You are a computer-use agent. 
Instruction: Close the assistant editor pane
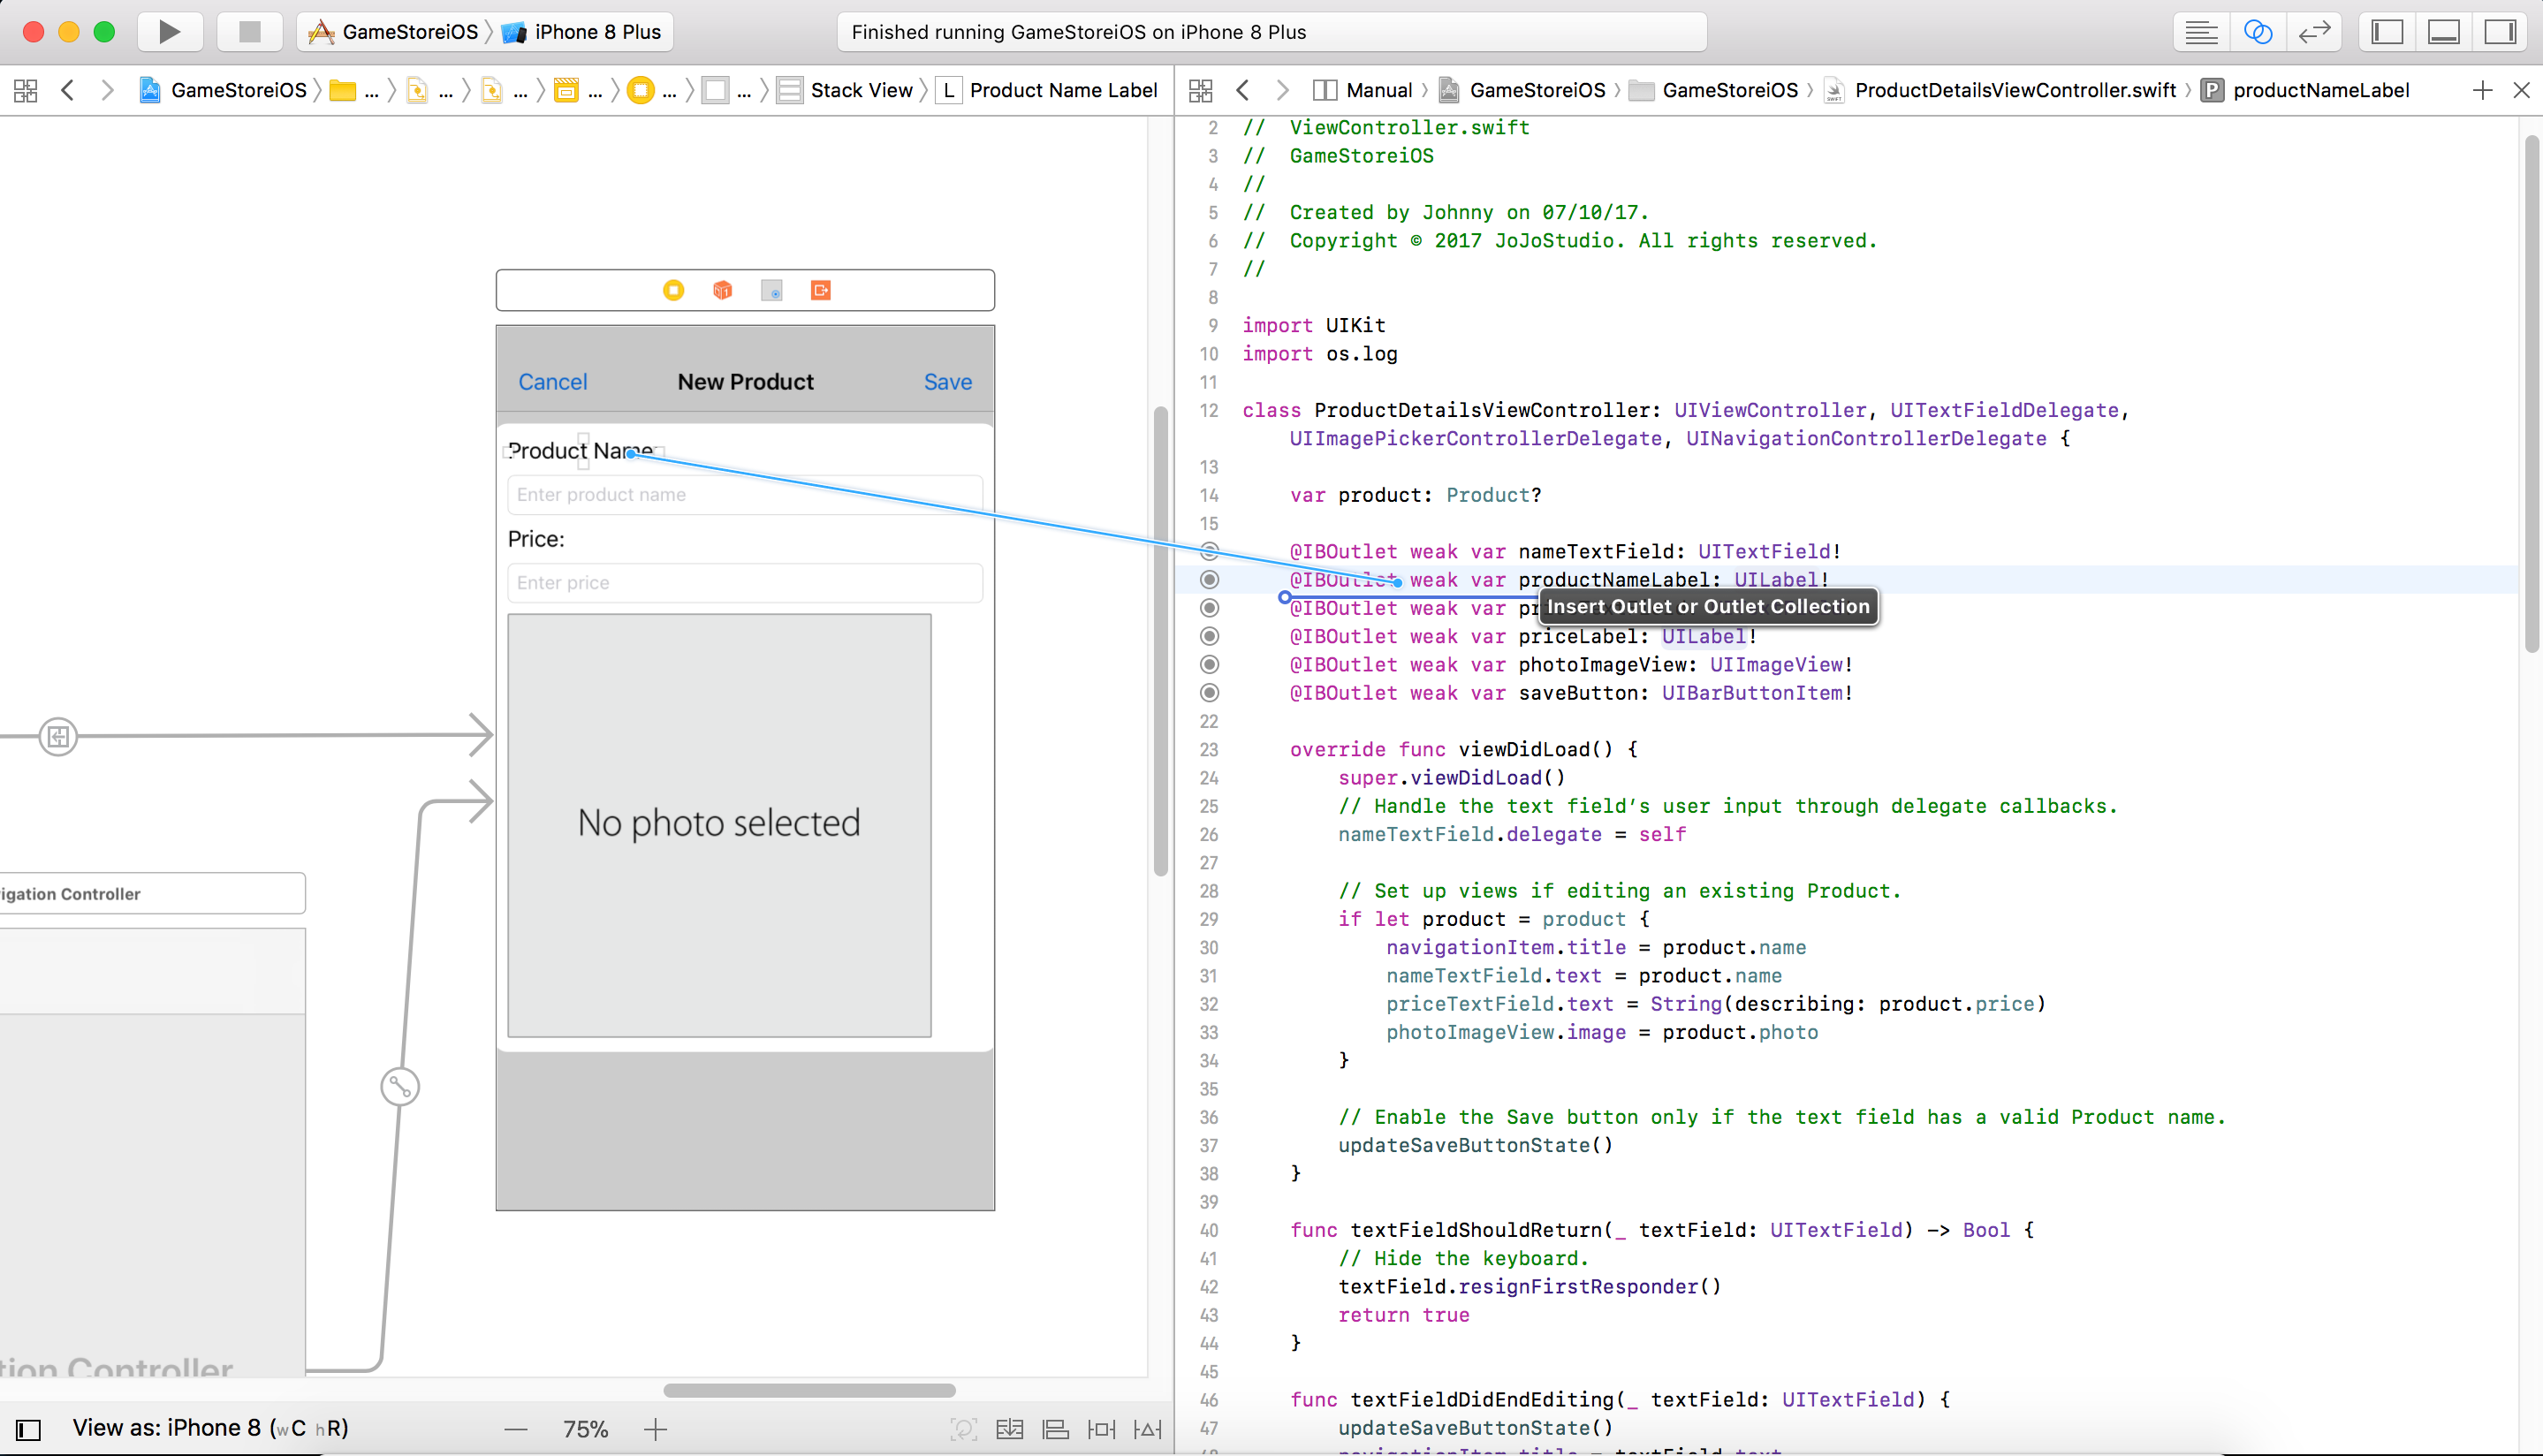coord(2521,91)
